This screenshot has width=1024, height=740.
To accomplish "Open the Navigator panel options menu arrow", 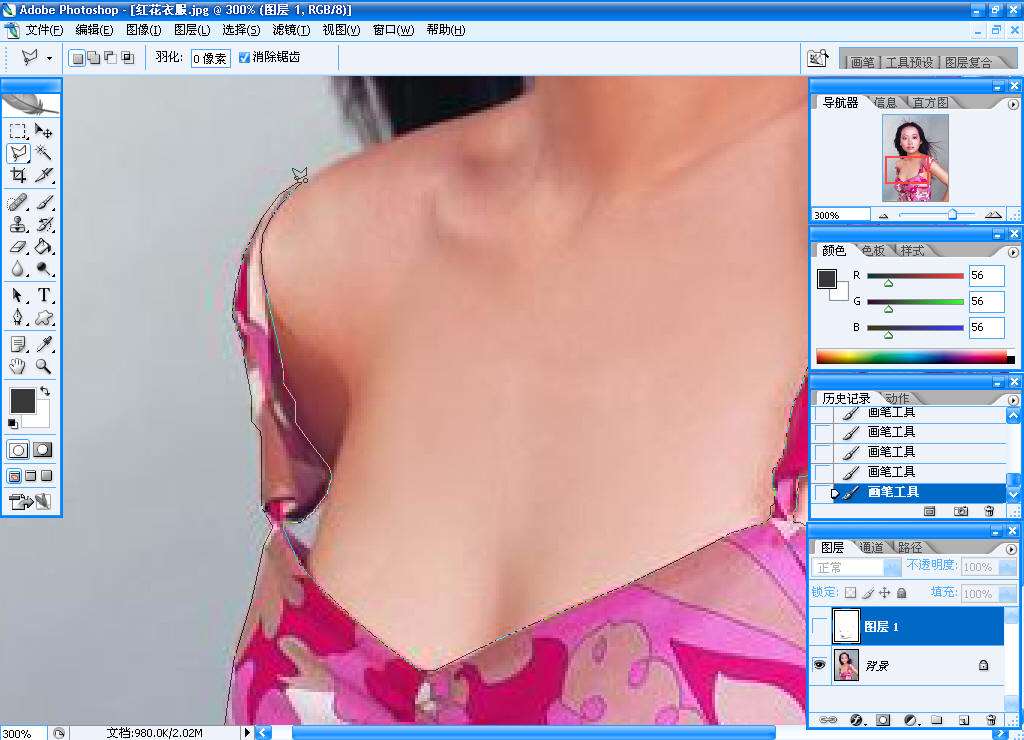I will [1012, 103].
